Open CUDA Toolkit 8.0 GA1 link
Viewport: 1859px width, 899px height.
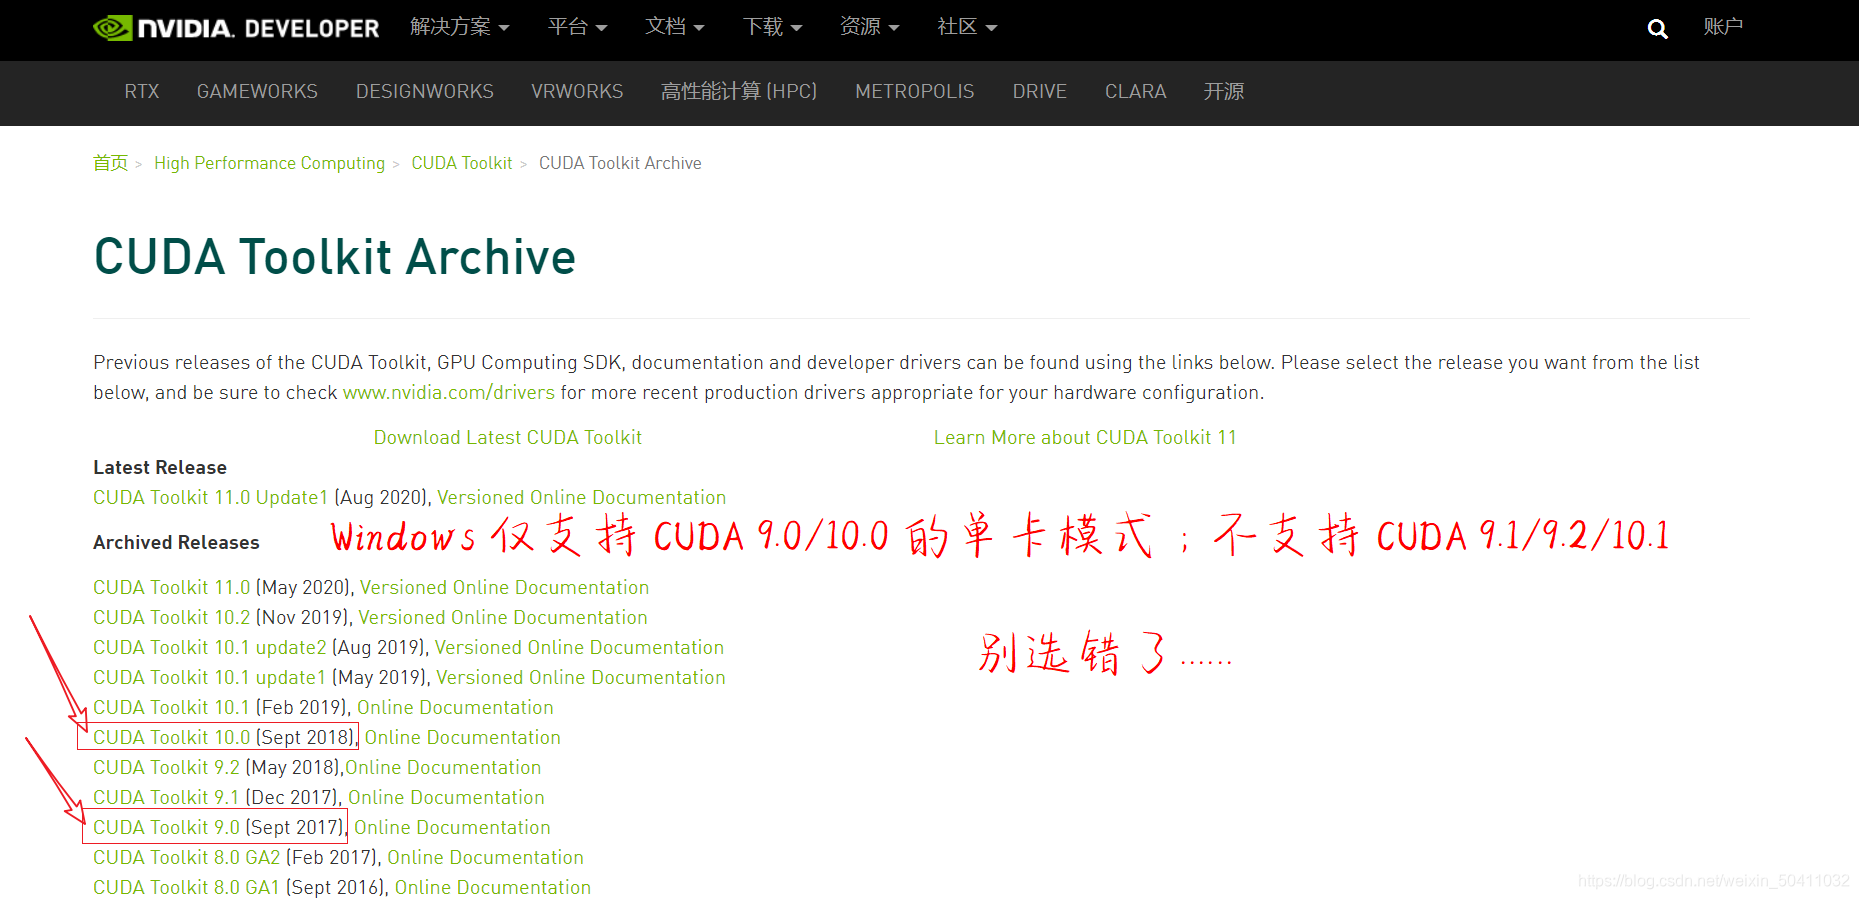(x=187, y=887)
